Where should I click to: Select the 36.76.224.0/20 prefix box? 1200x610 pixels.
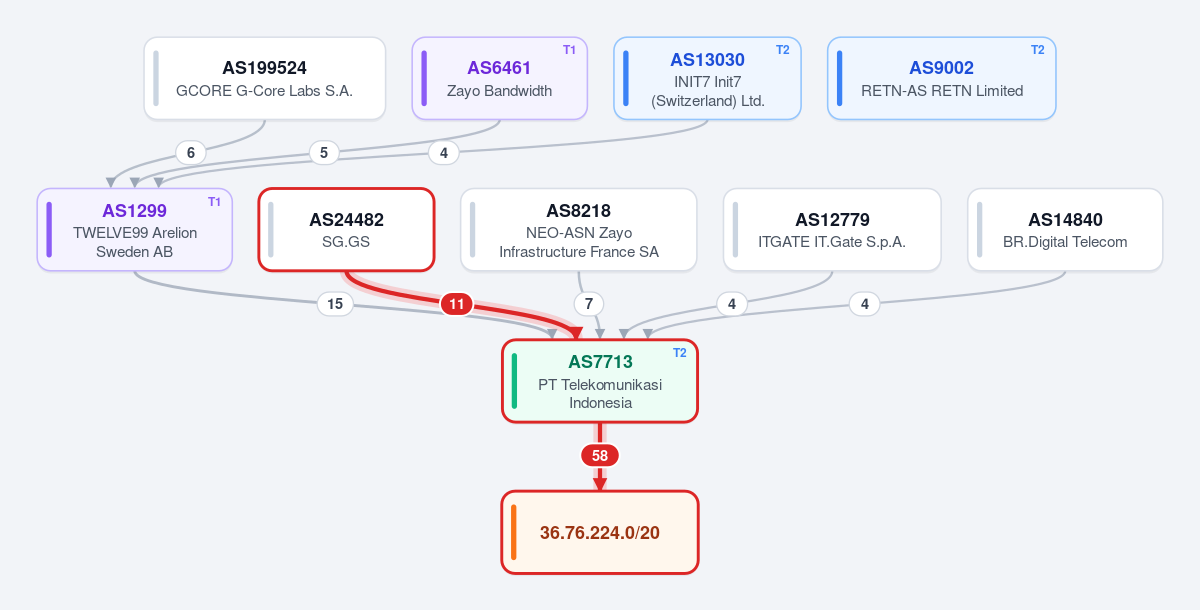tap(600, 532)
